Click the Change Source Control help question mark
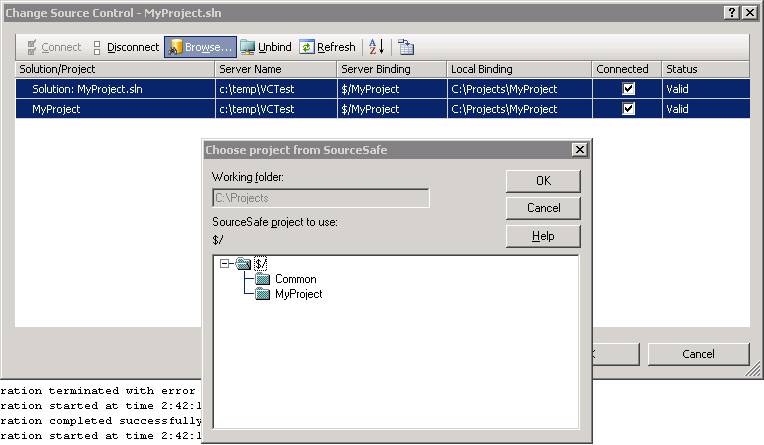 tap(732, 12)
